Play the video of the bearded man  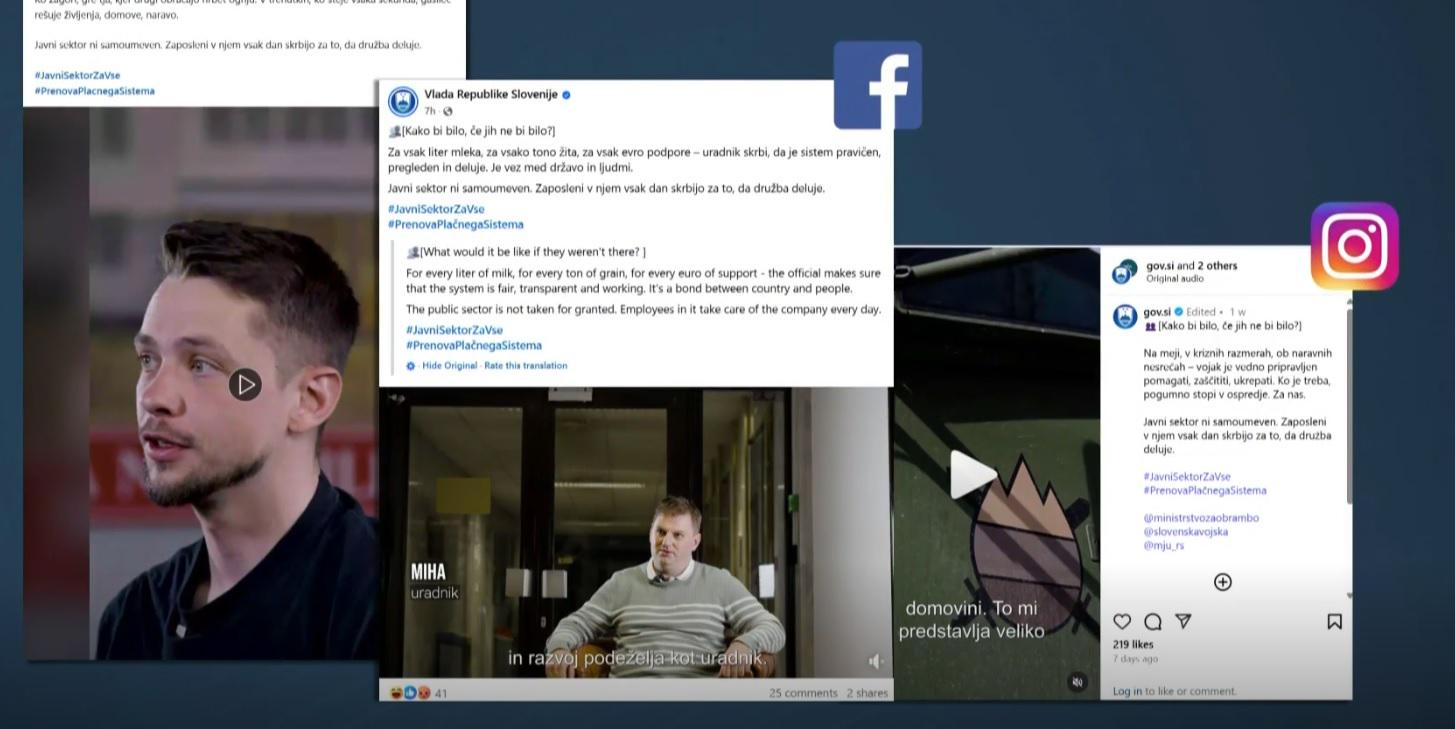[245, 384]
